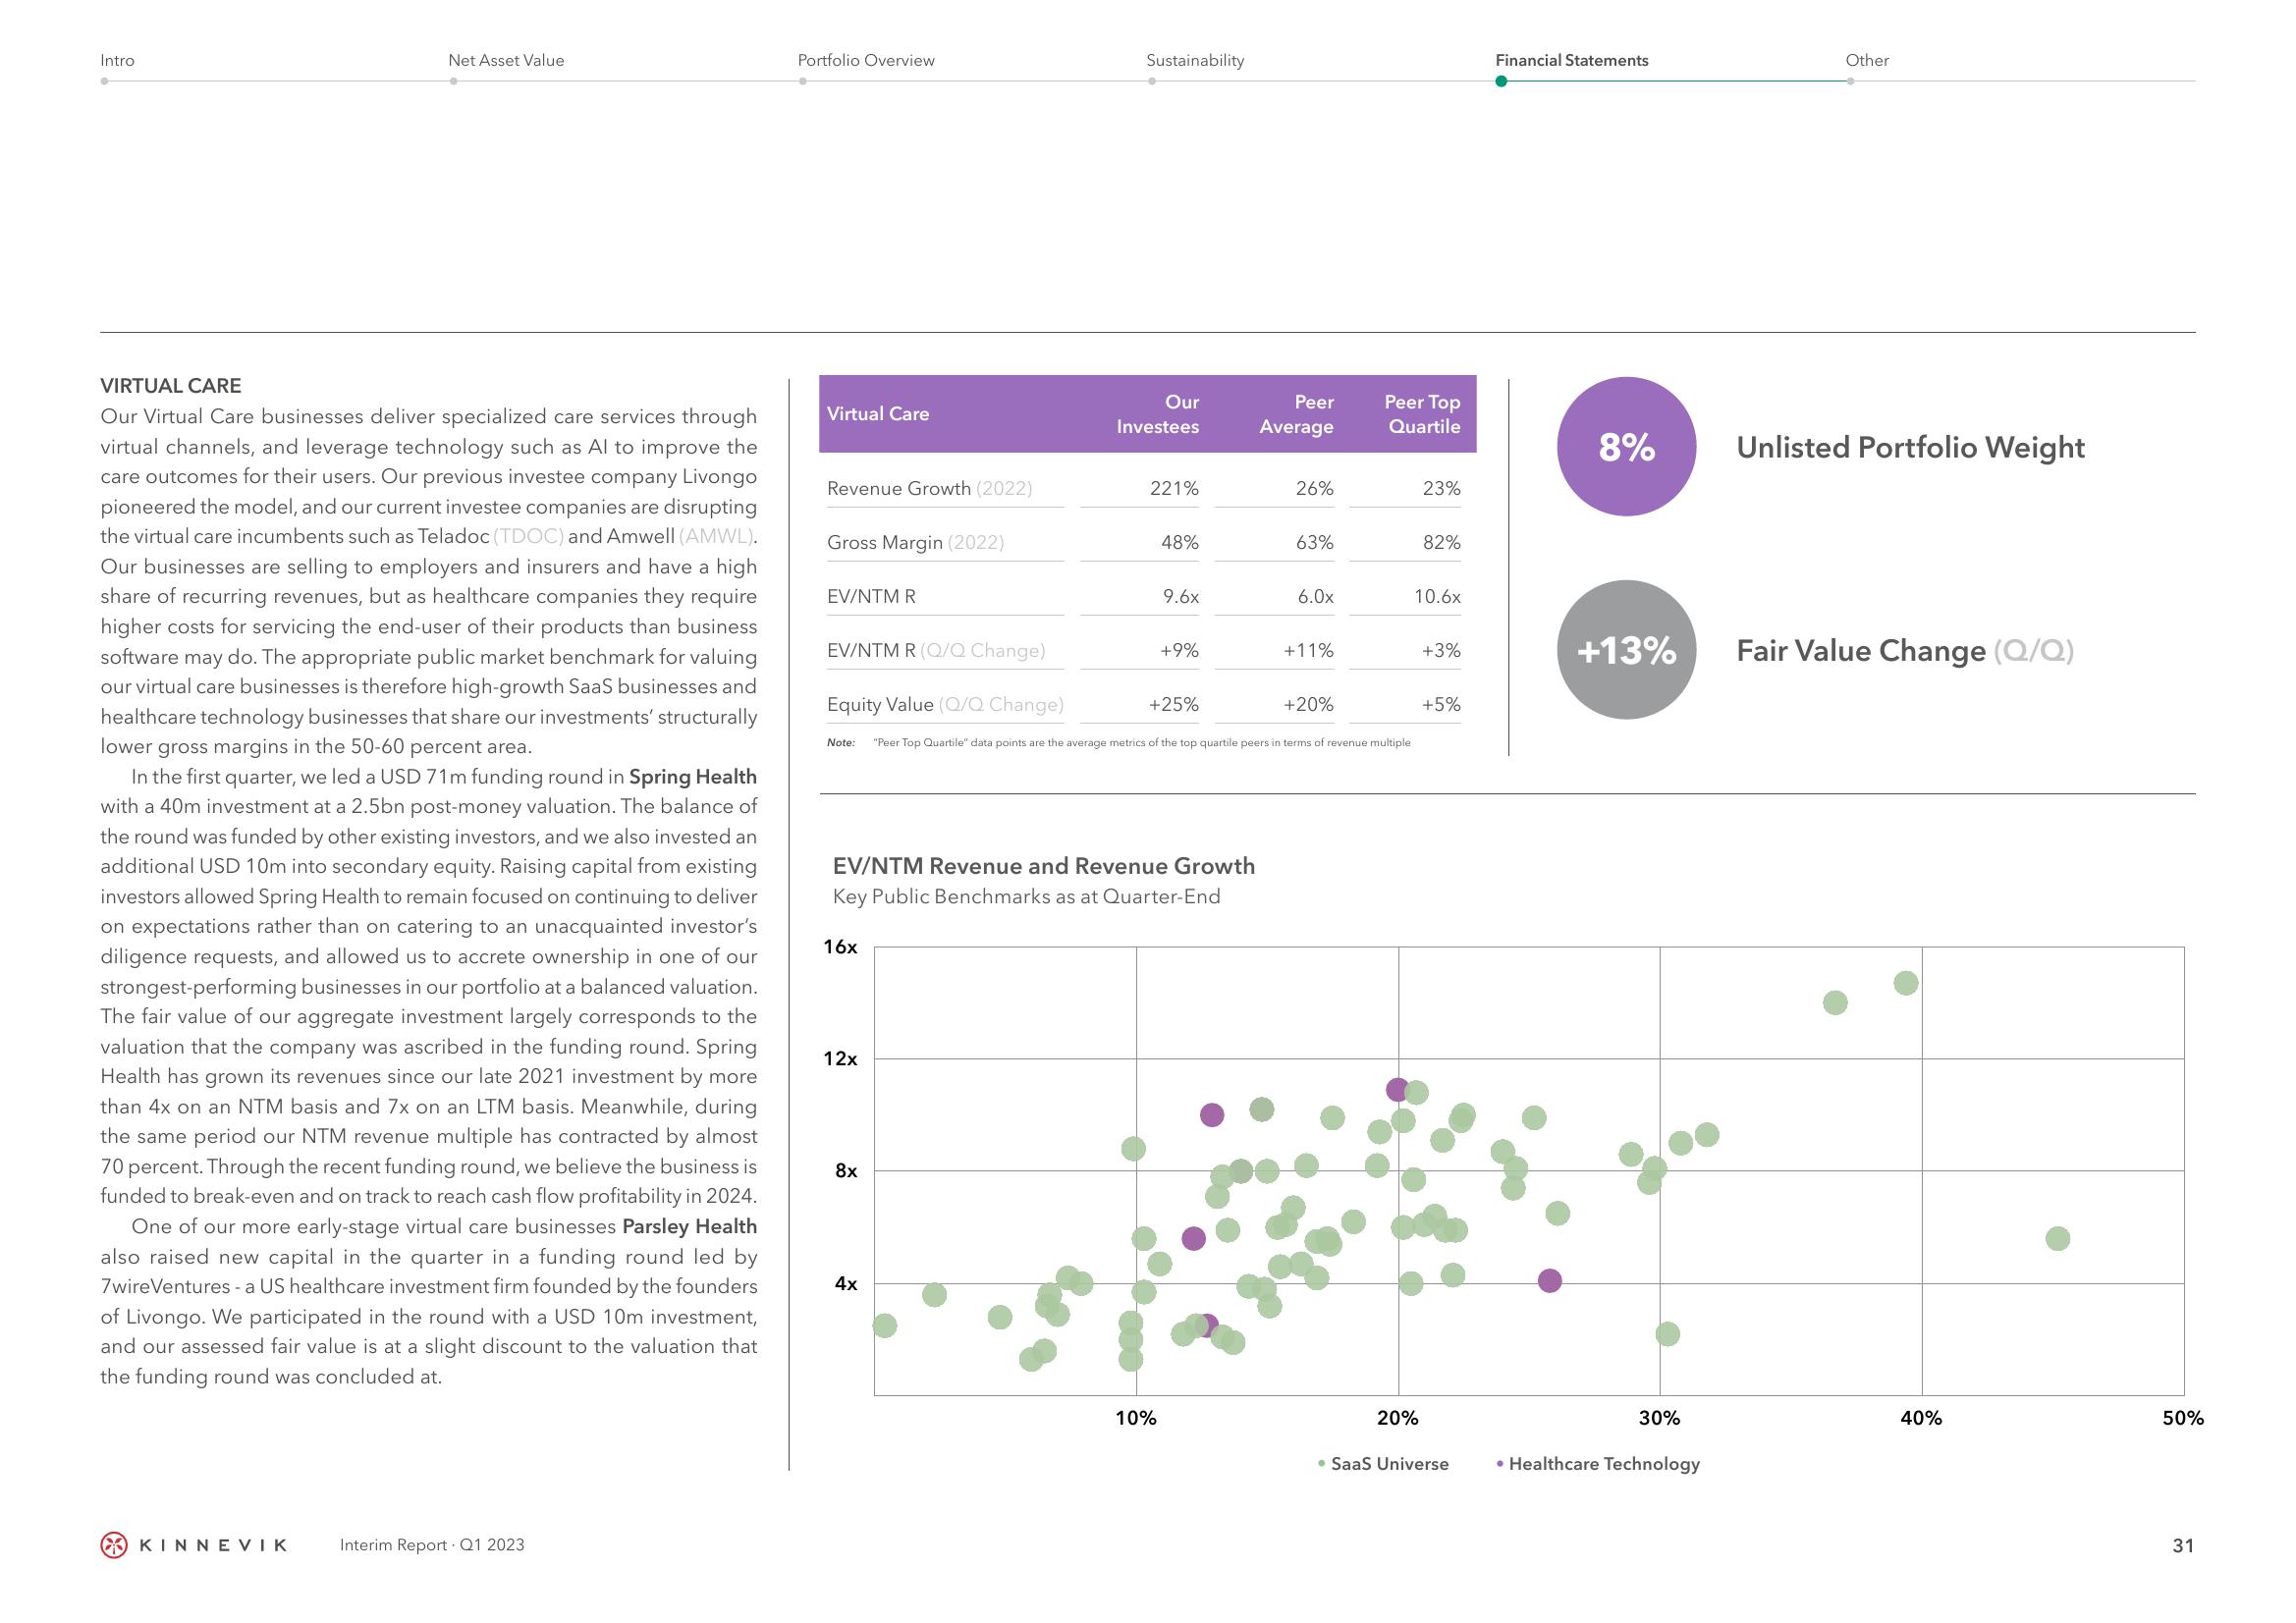Click the purple 8% circle
Screen dimensions: 2296x1623
pos(1626,446)
